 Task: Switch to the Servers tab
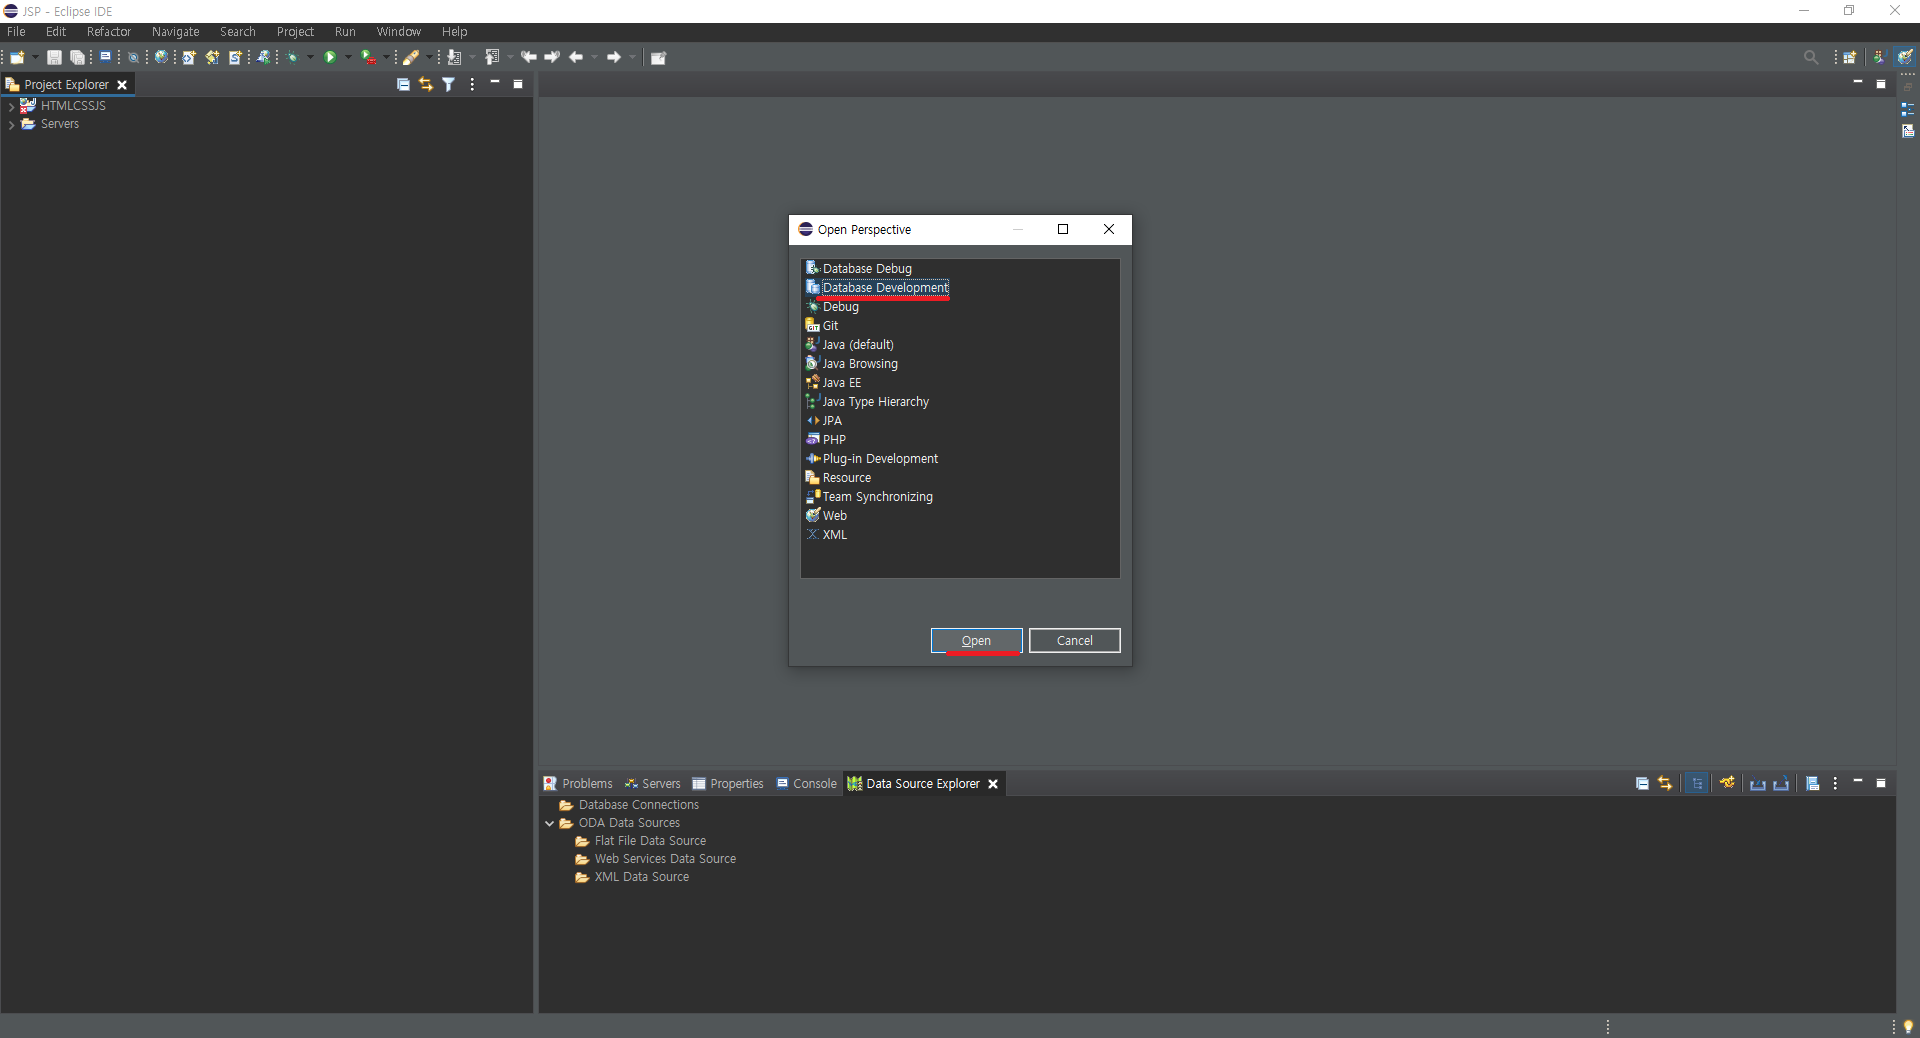point(652,784)
